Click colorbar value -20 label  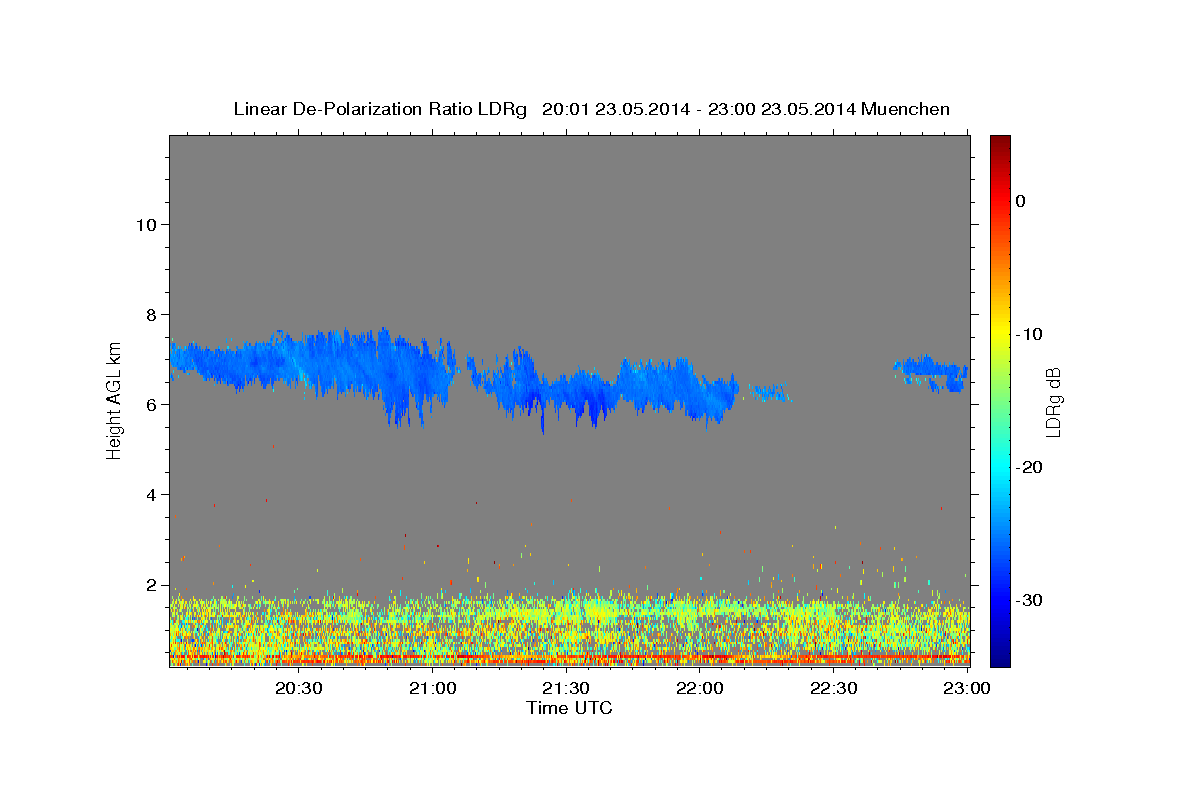1028,467
